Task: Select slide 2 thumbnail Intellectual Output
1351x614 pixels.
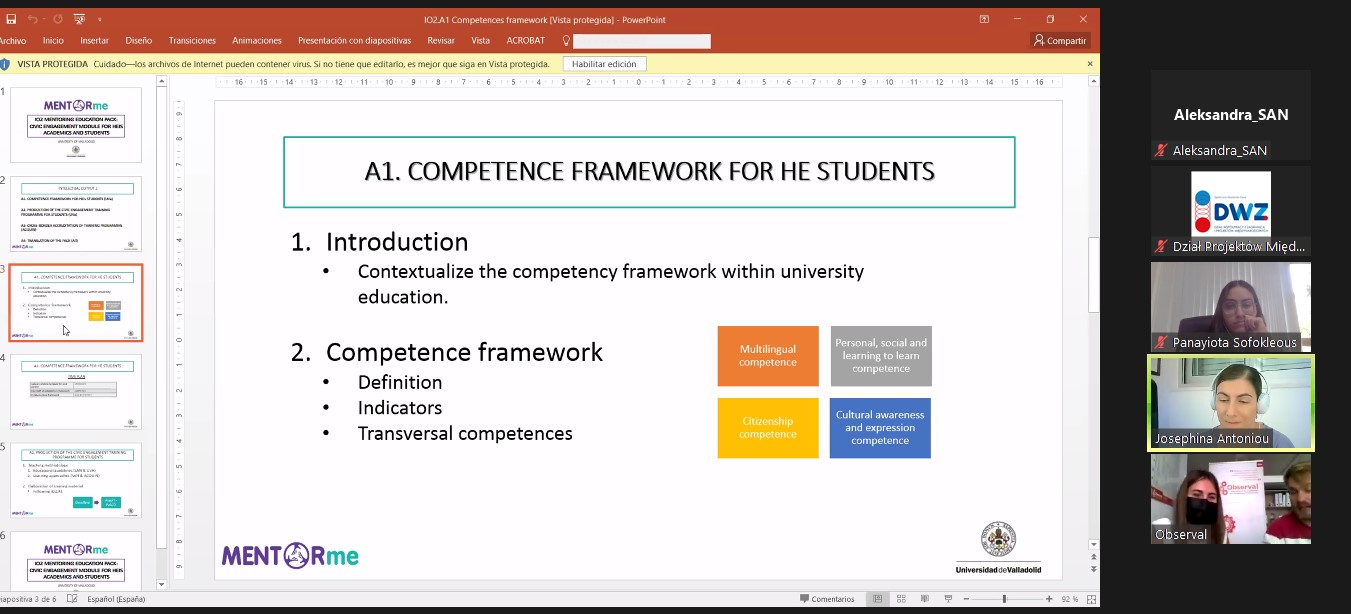Action: pyautogui.click(x=76, y=214)
